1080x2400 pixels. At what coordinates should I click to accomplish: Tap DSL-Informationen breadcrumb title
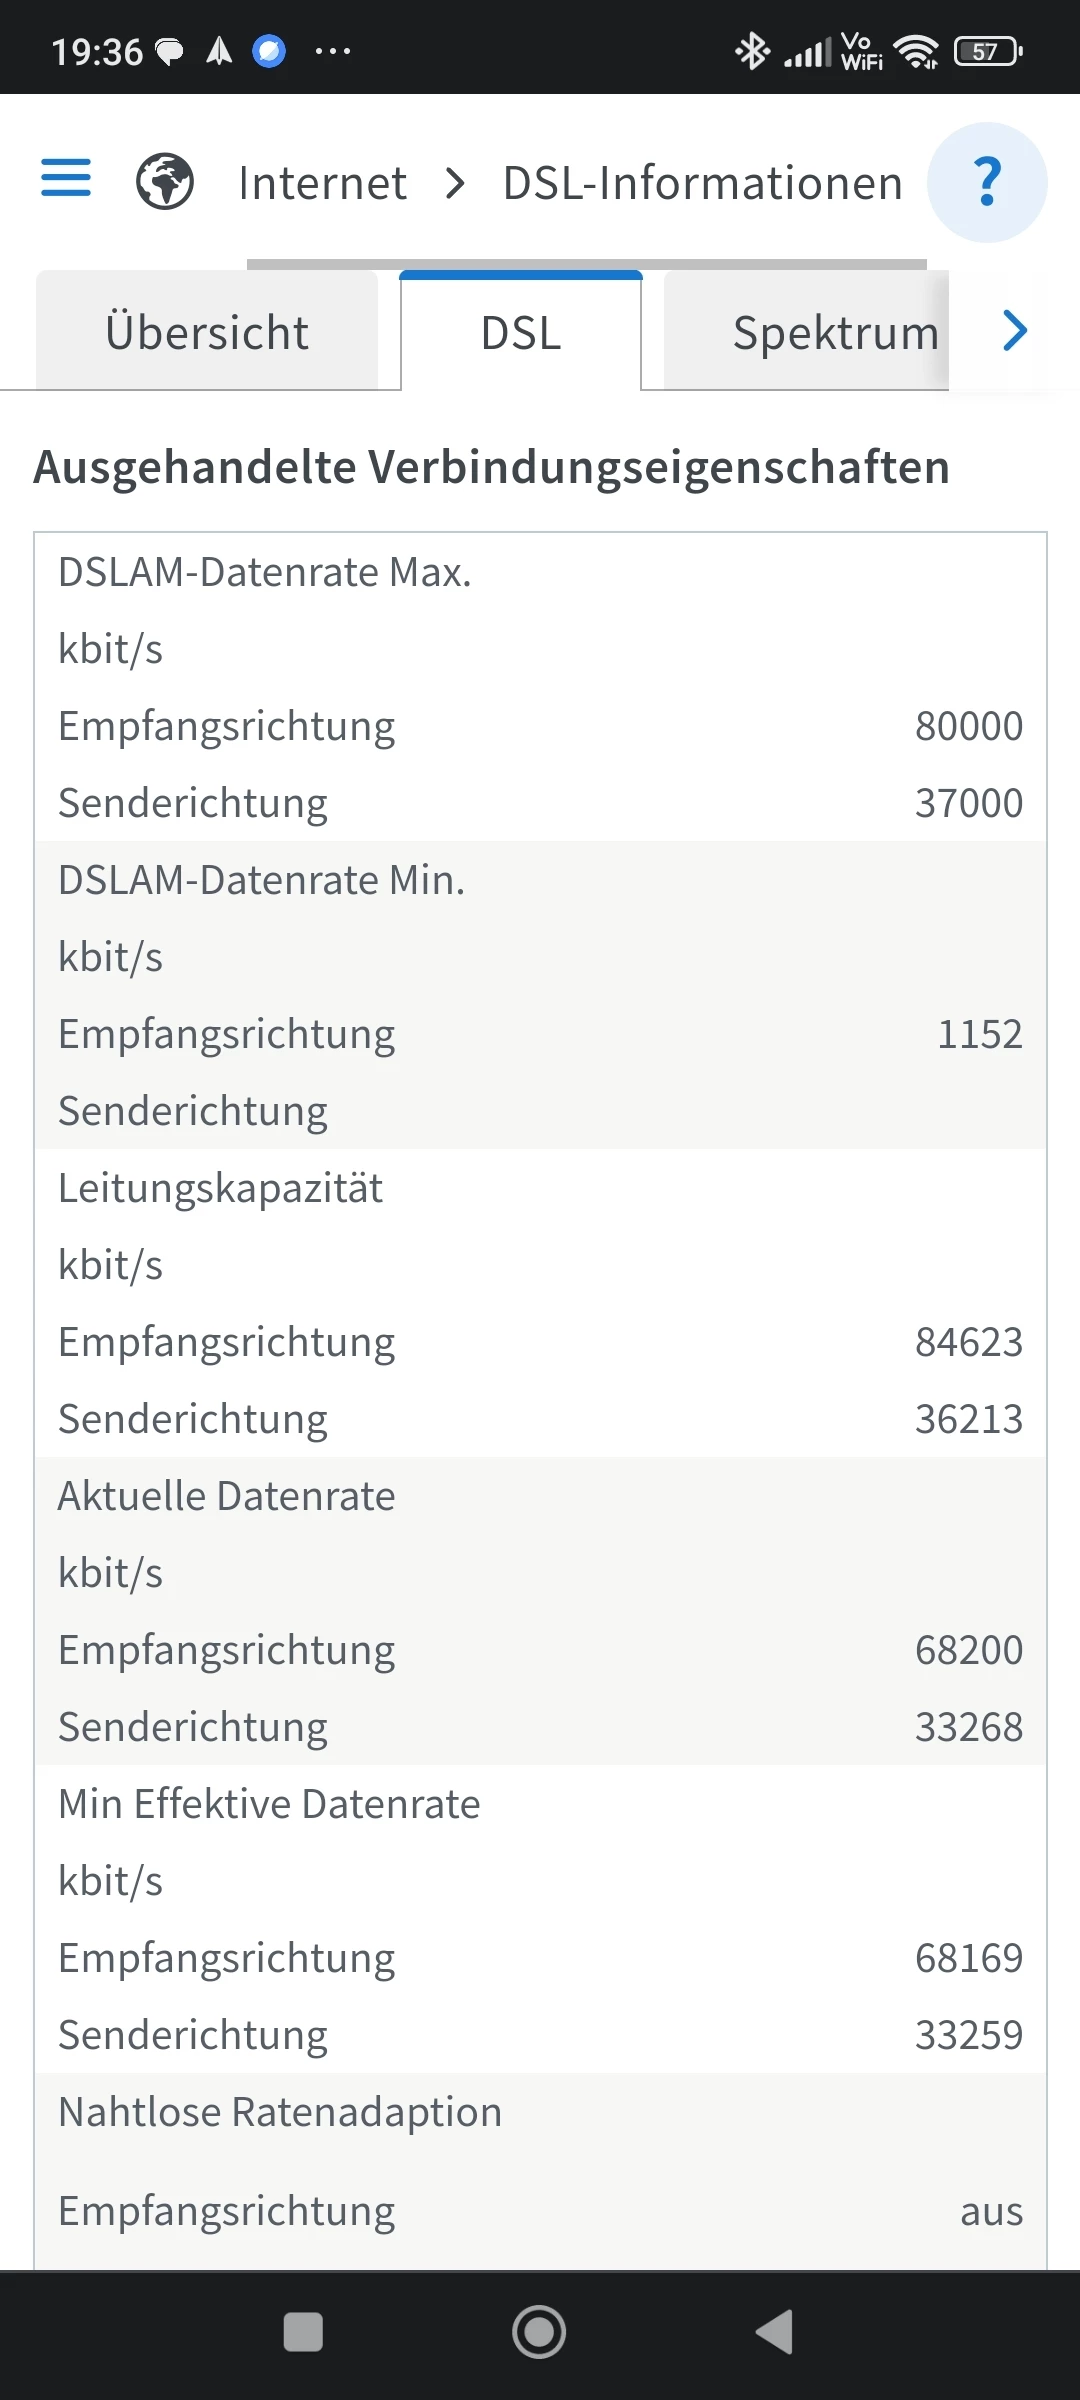click(702, 183)
